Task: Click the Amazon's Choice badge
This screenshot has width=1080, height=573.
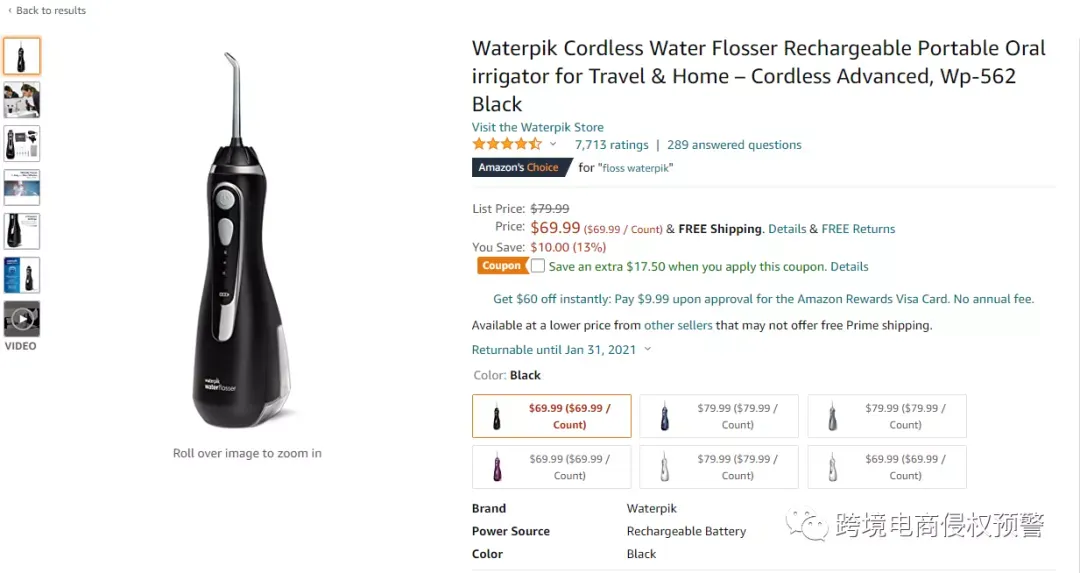Action: (x=518, y=168)
